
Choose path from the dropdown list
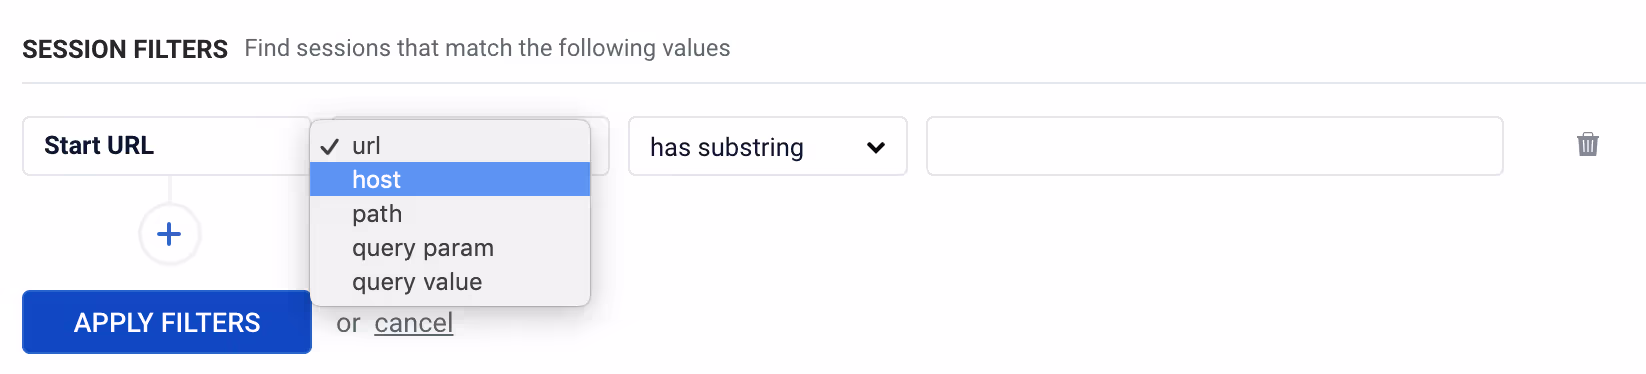(x=450, y=213)
